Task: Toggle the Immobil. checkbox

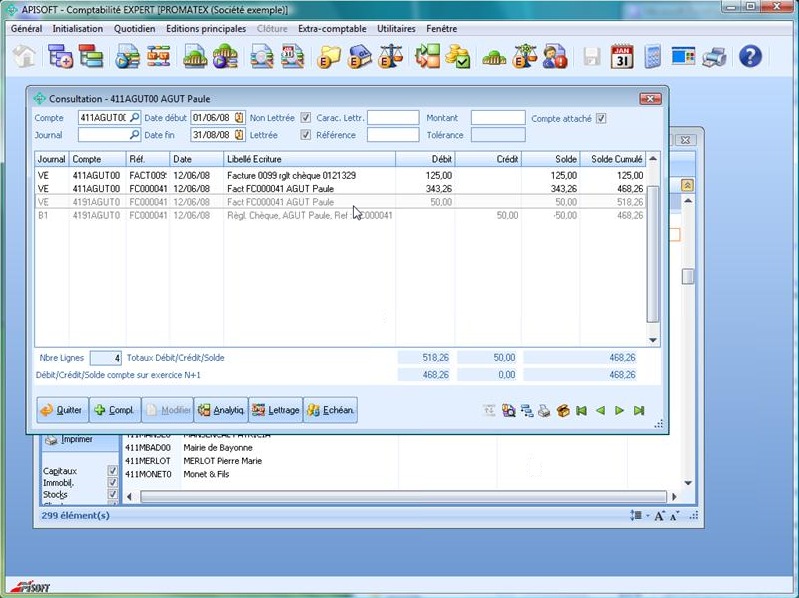Action: [x=113, y=482]
